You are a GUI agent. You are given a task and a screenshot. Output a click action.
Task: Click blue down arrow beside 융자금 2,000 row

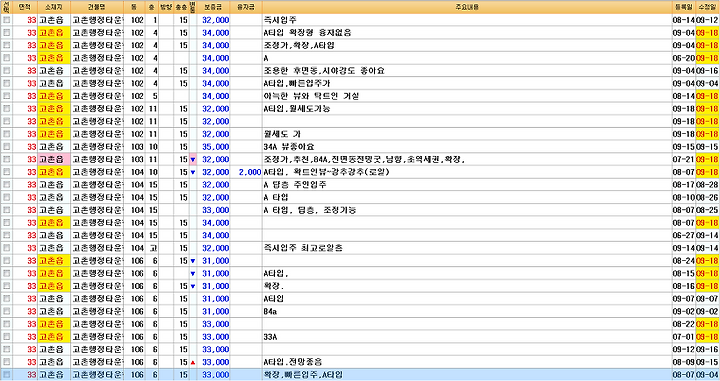point(193,172)
